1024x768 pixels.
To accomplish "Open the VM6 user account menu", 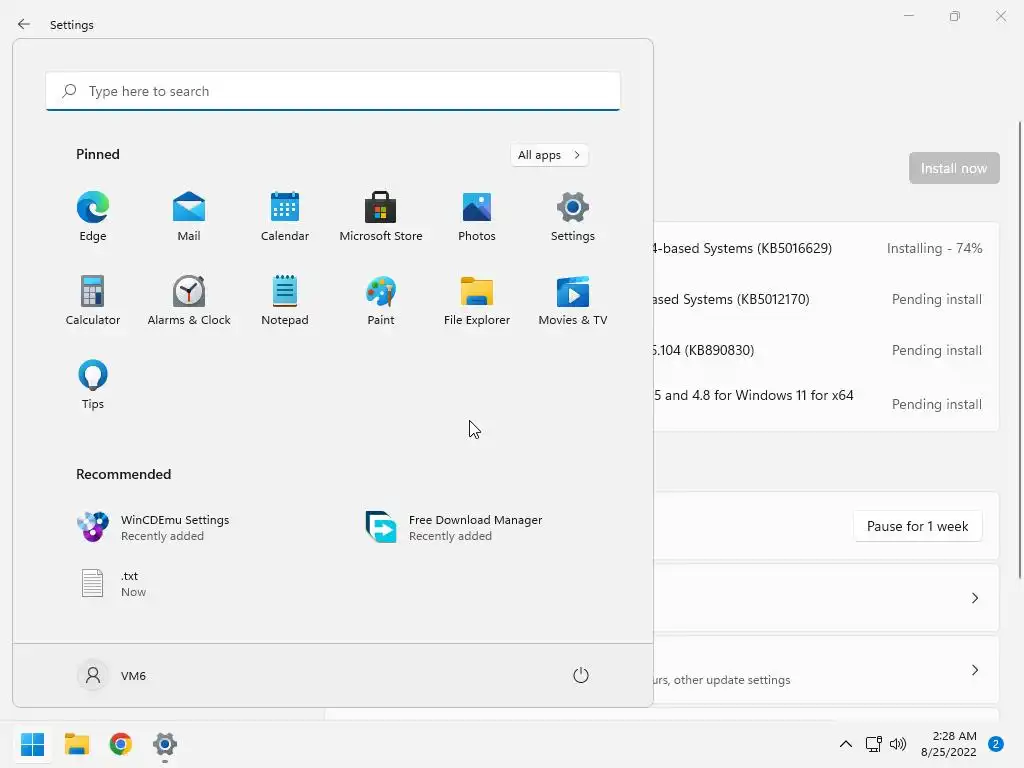I will (112, 675).
